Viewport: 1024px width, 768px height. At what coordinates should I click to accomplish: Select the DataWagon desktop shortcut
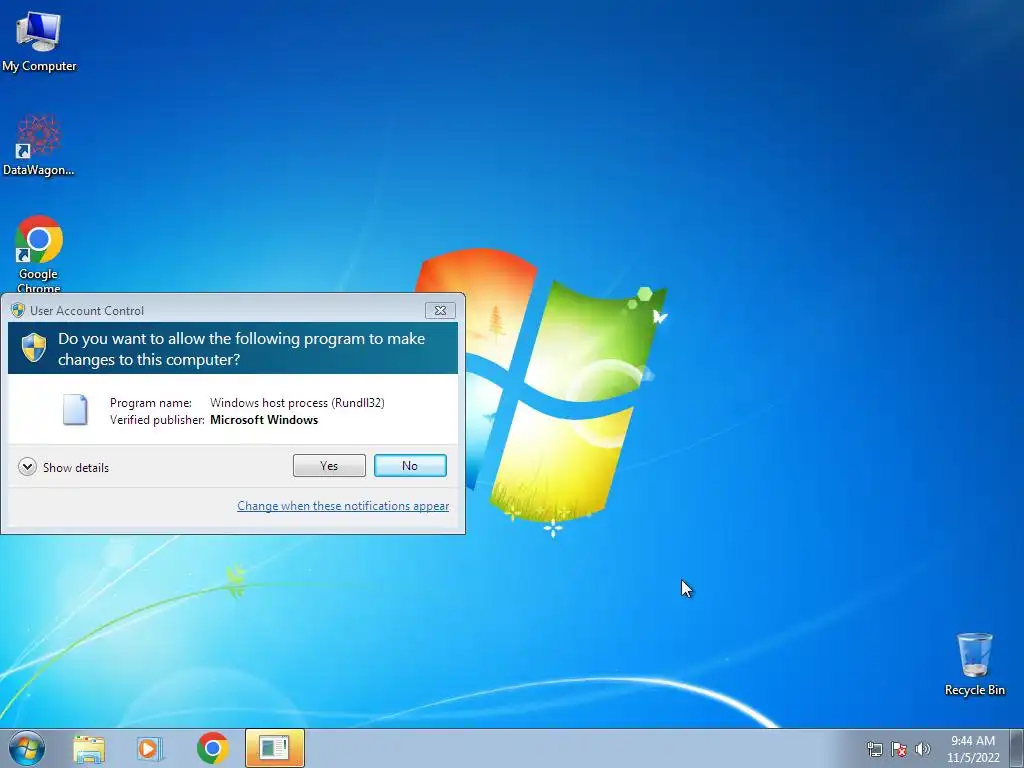(39, 146)
